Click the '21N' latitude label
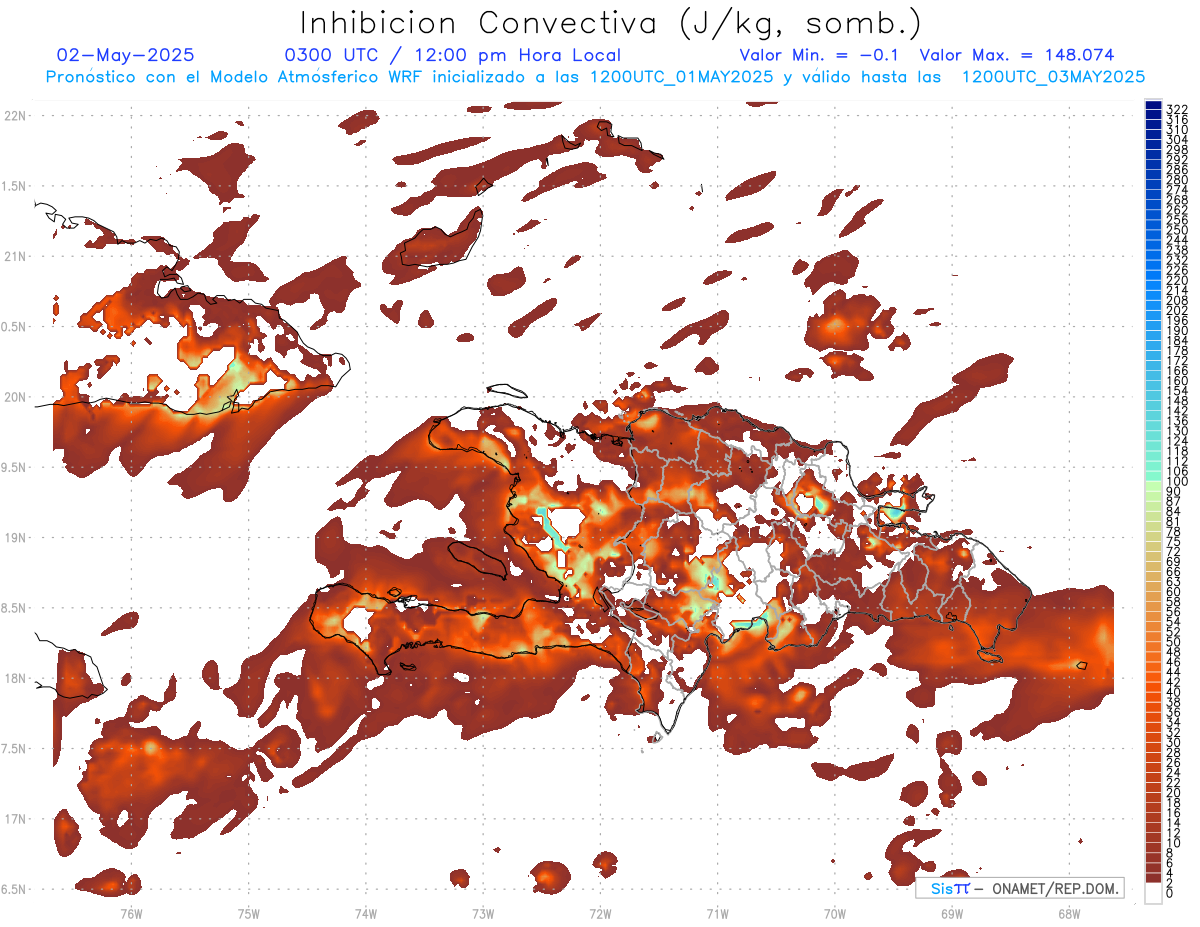The height and width of the screenshot is (927, 1200). 15,256
